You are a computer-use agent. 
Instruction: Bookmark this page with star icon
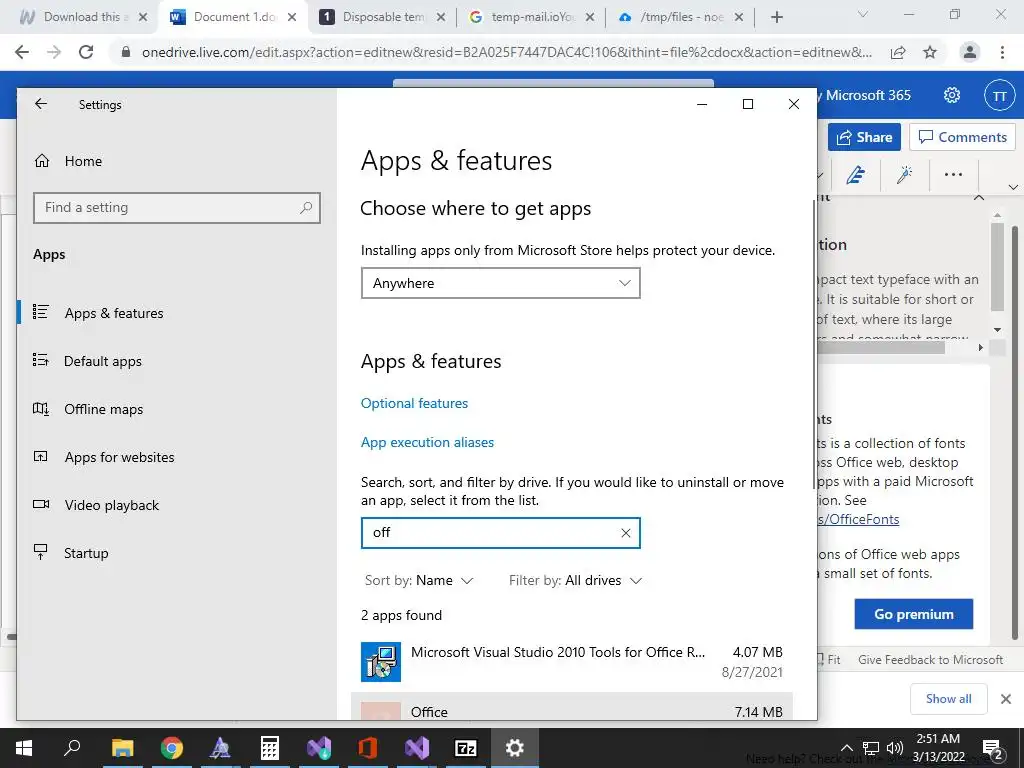click(x=930, y=52)
